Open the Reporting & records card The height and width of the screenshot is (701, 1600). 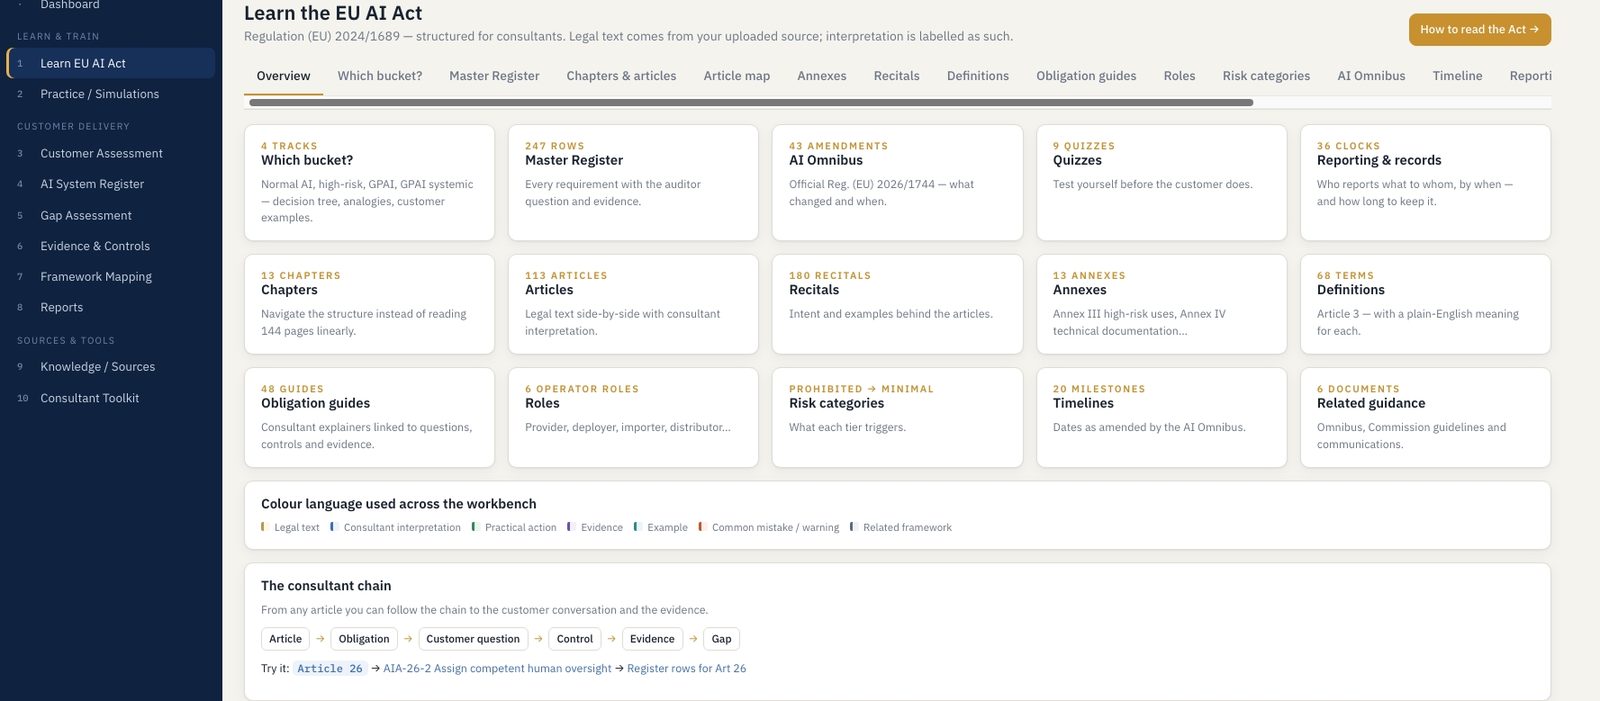click(1425, 182)
